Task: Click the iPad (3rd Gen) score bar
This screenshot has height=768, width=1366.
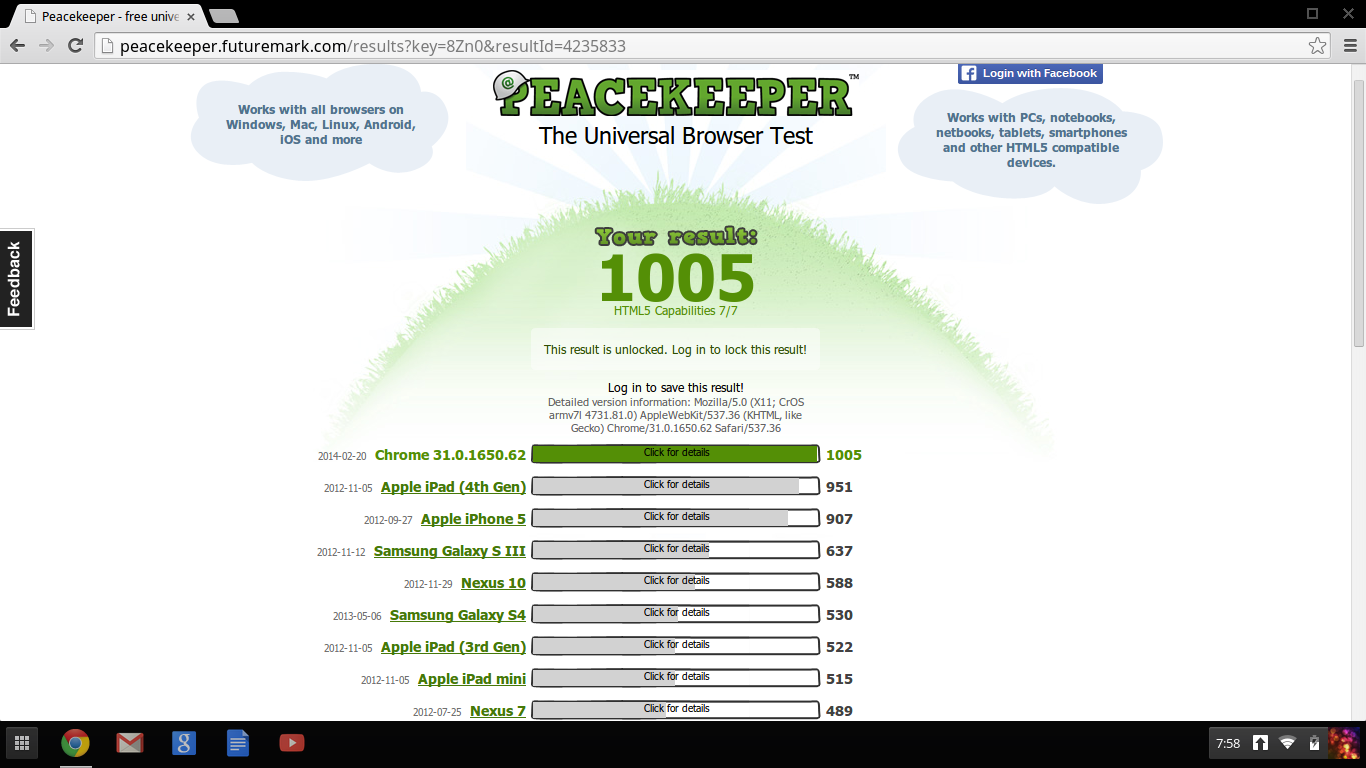Action: coord(676,646)
